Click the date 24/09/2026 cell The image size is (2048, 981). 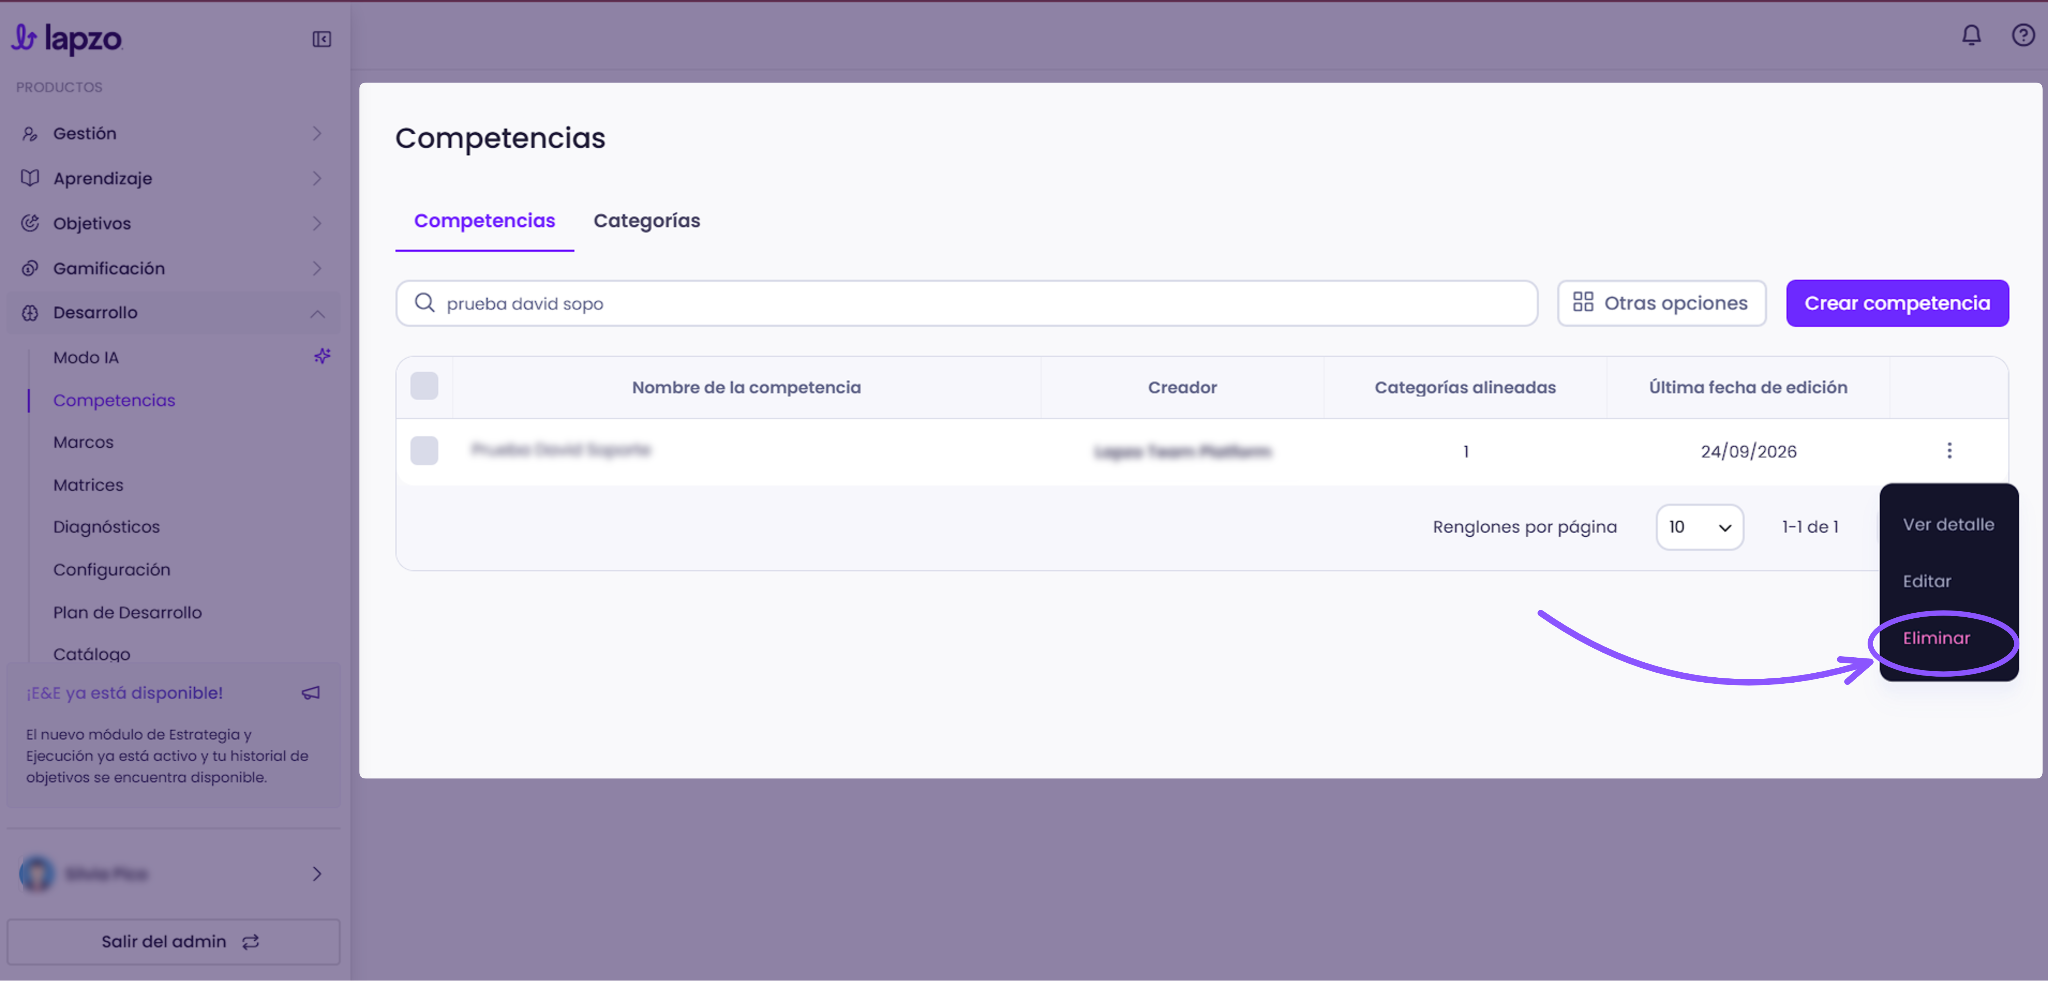(x=1748, y=451)
